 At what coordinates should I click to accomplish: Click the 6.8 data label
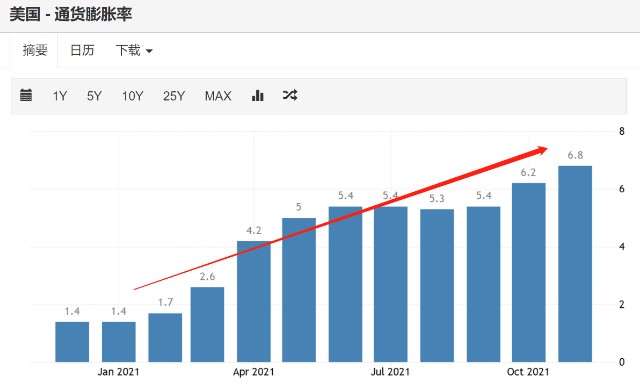point(575,155)
